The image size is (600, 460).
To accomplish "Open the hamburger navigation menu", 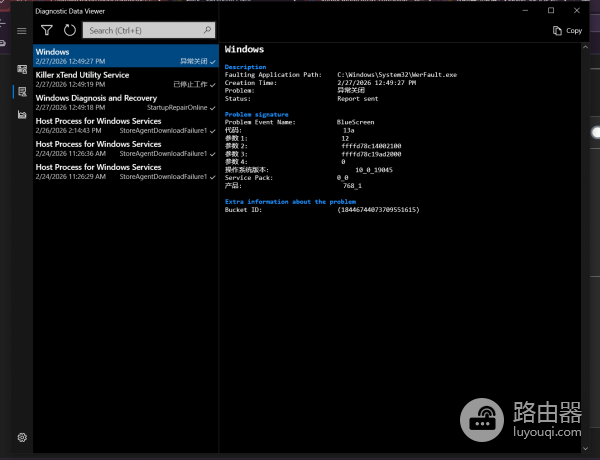I will click(22, 31).
